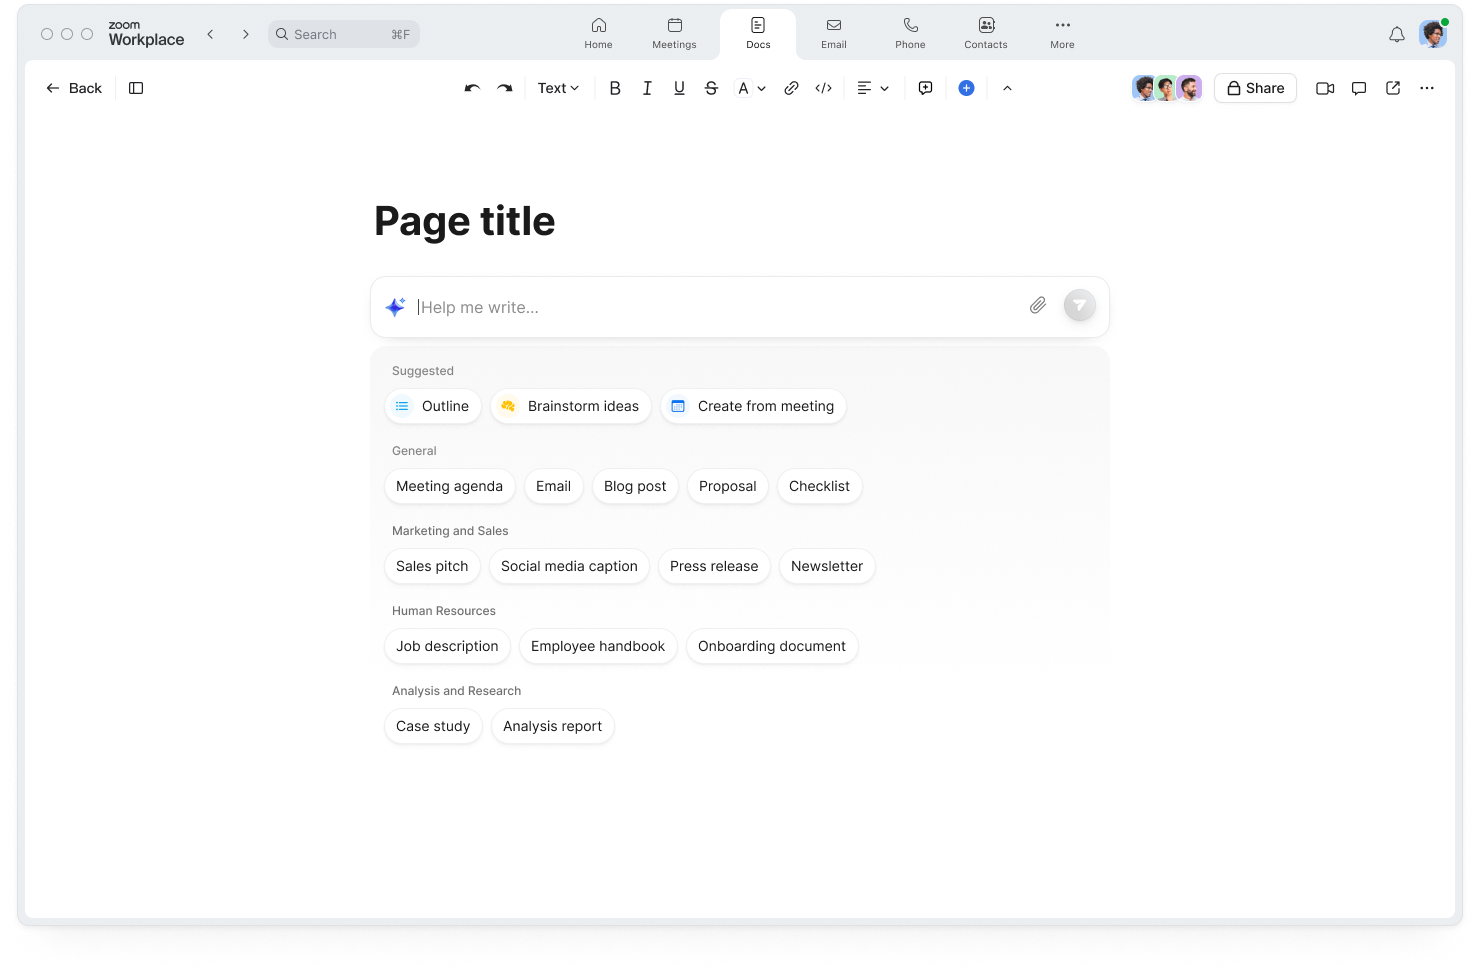Open comments with the comment bubble icon
This screenshot has height=975, width=1480.
click(x=925, y=88)
